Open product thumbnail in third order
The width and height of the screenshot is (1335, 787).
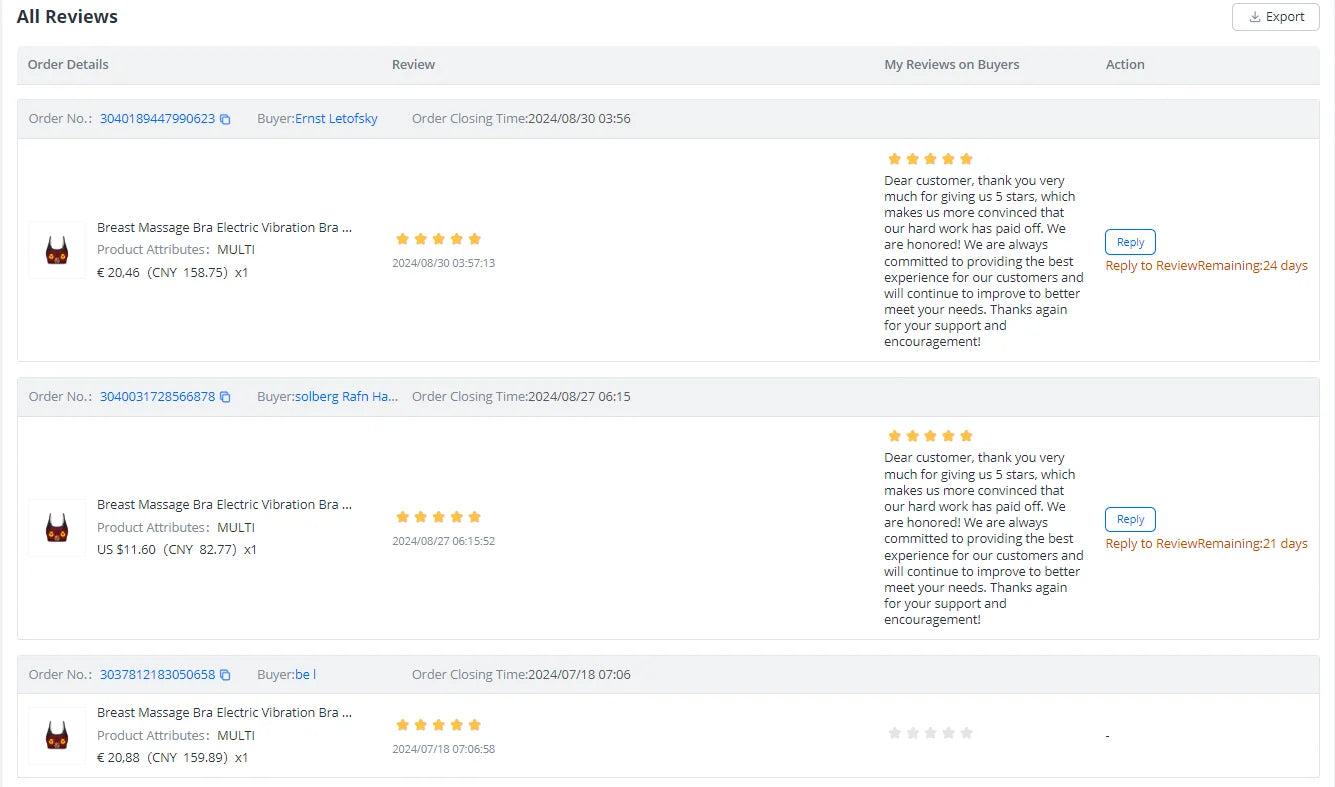click(x=57, y=736)
